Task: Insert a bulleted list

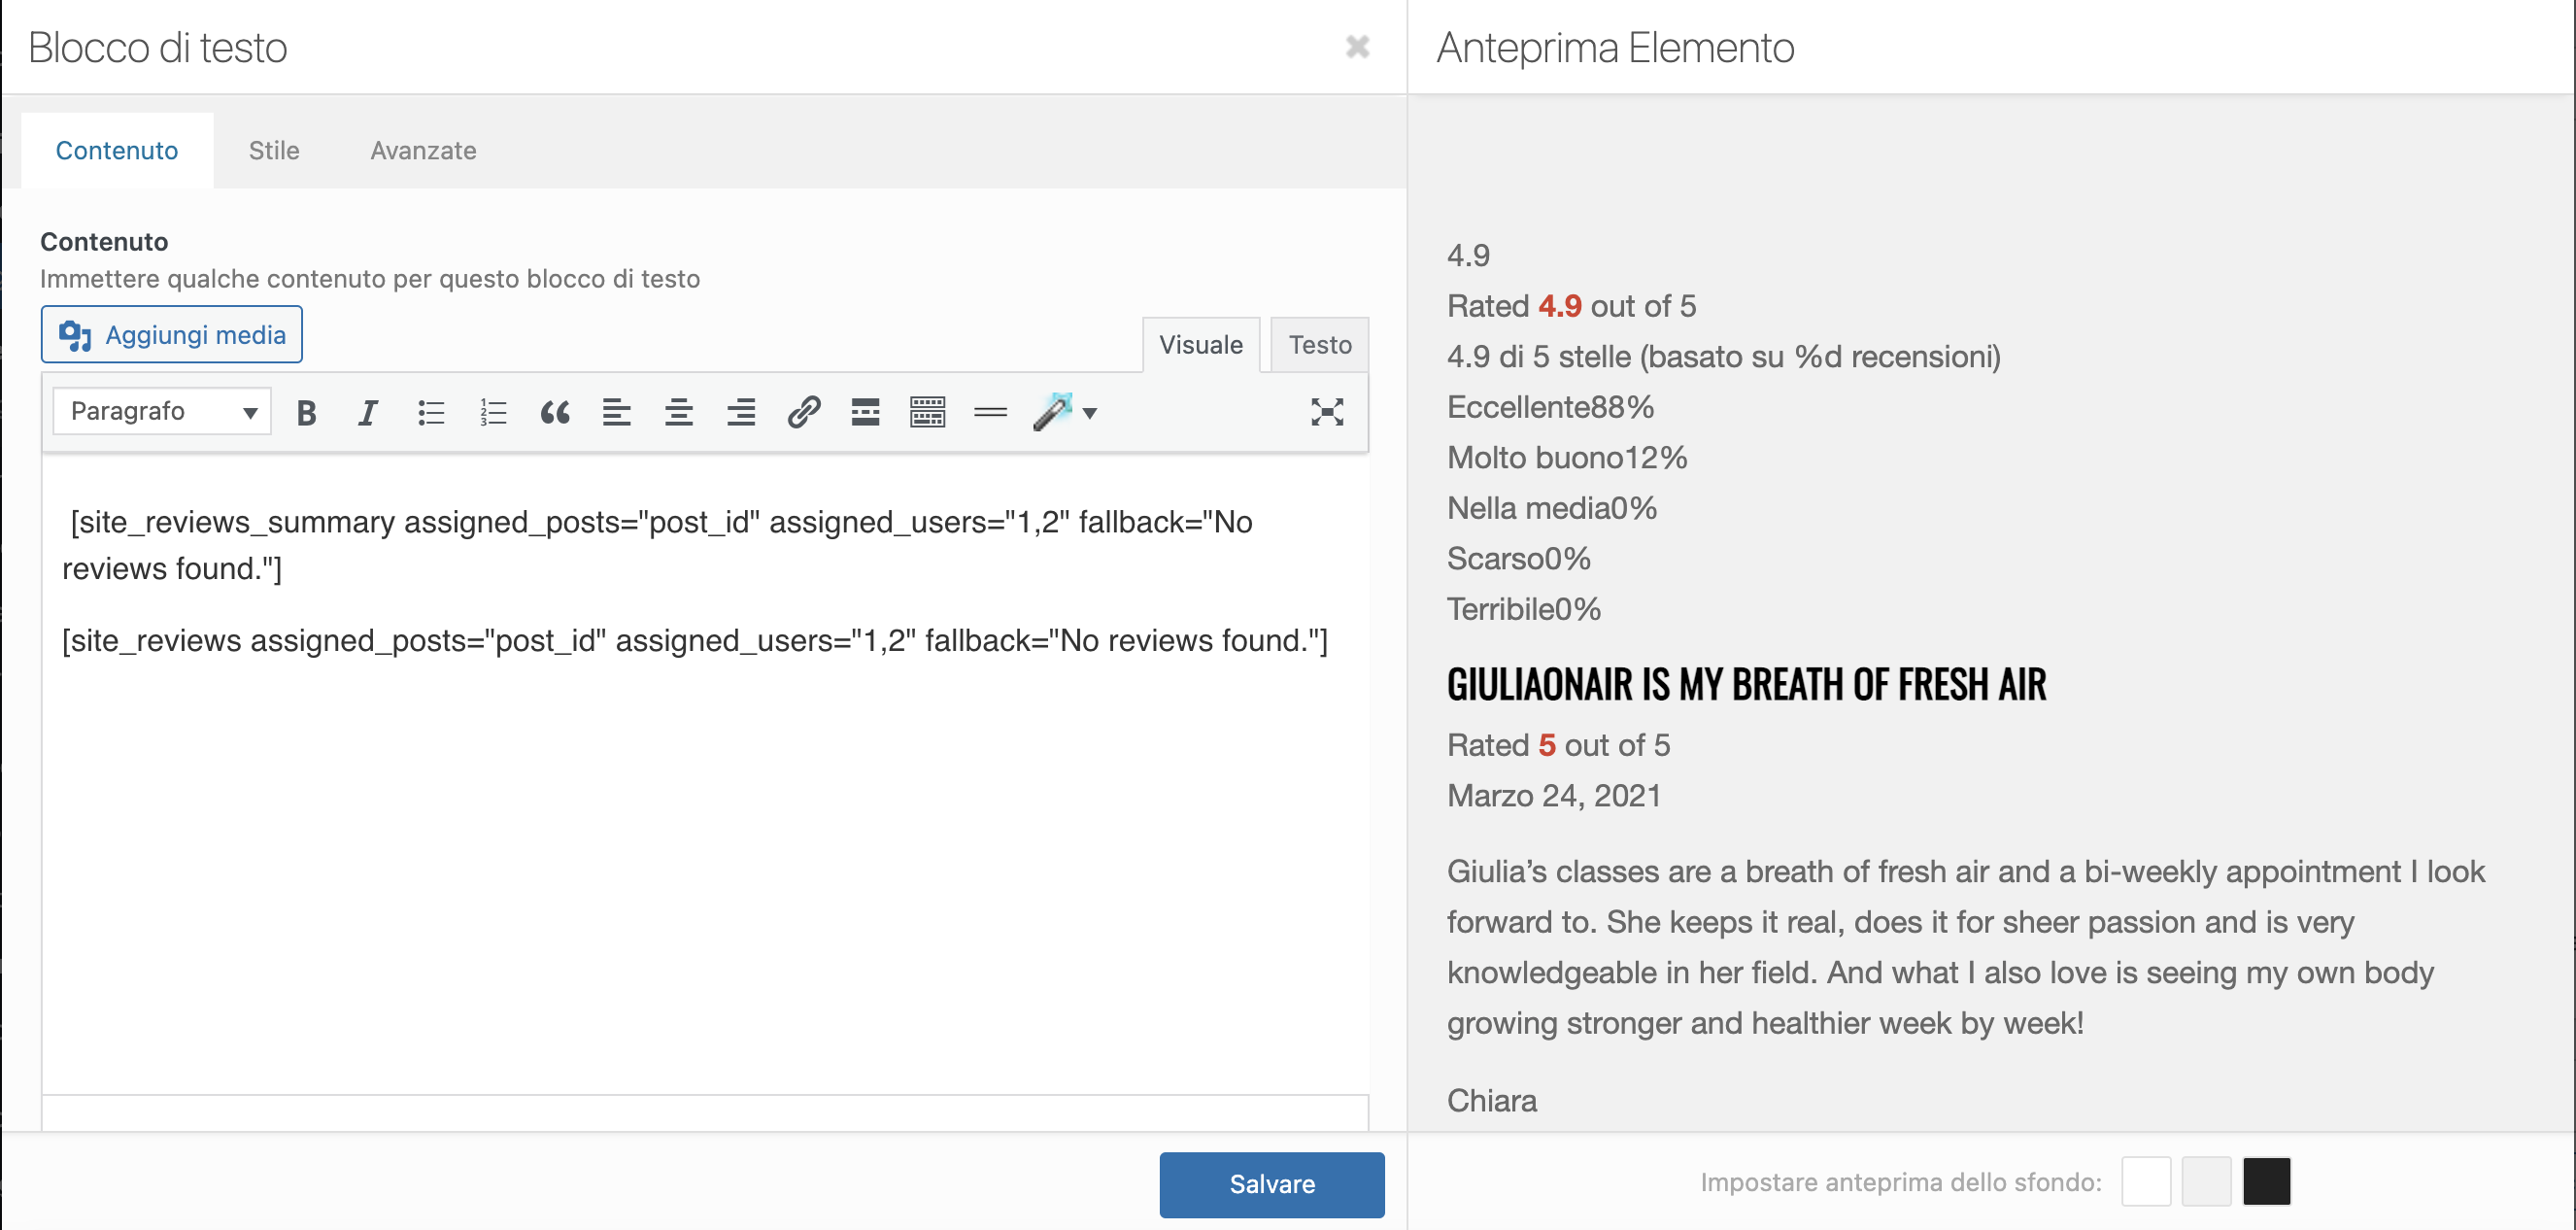Action: [x=431, y=412]
